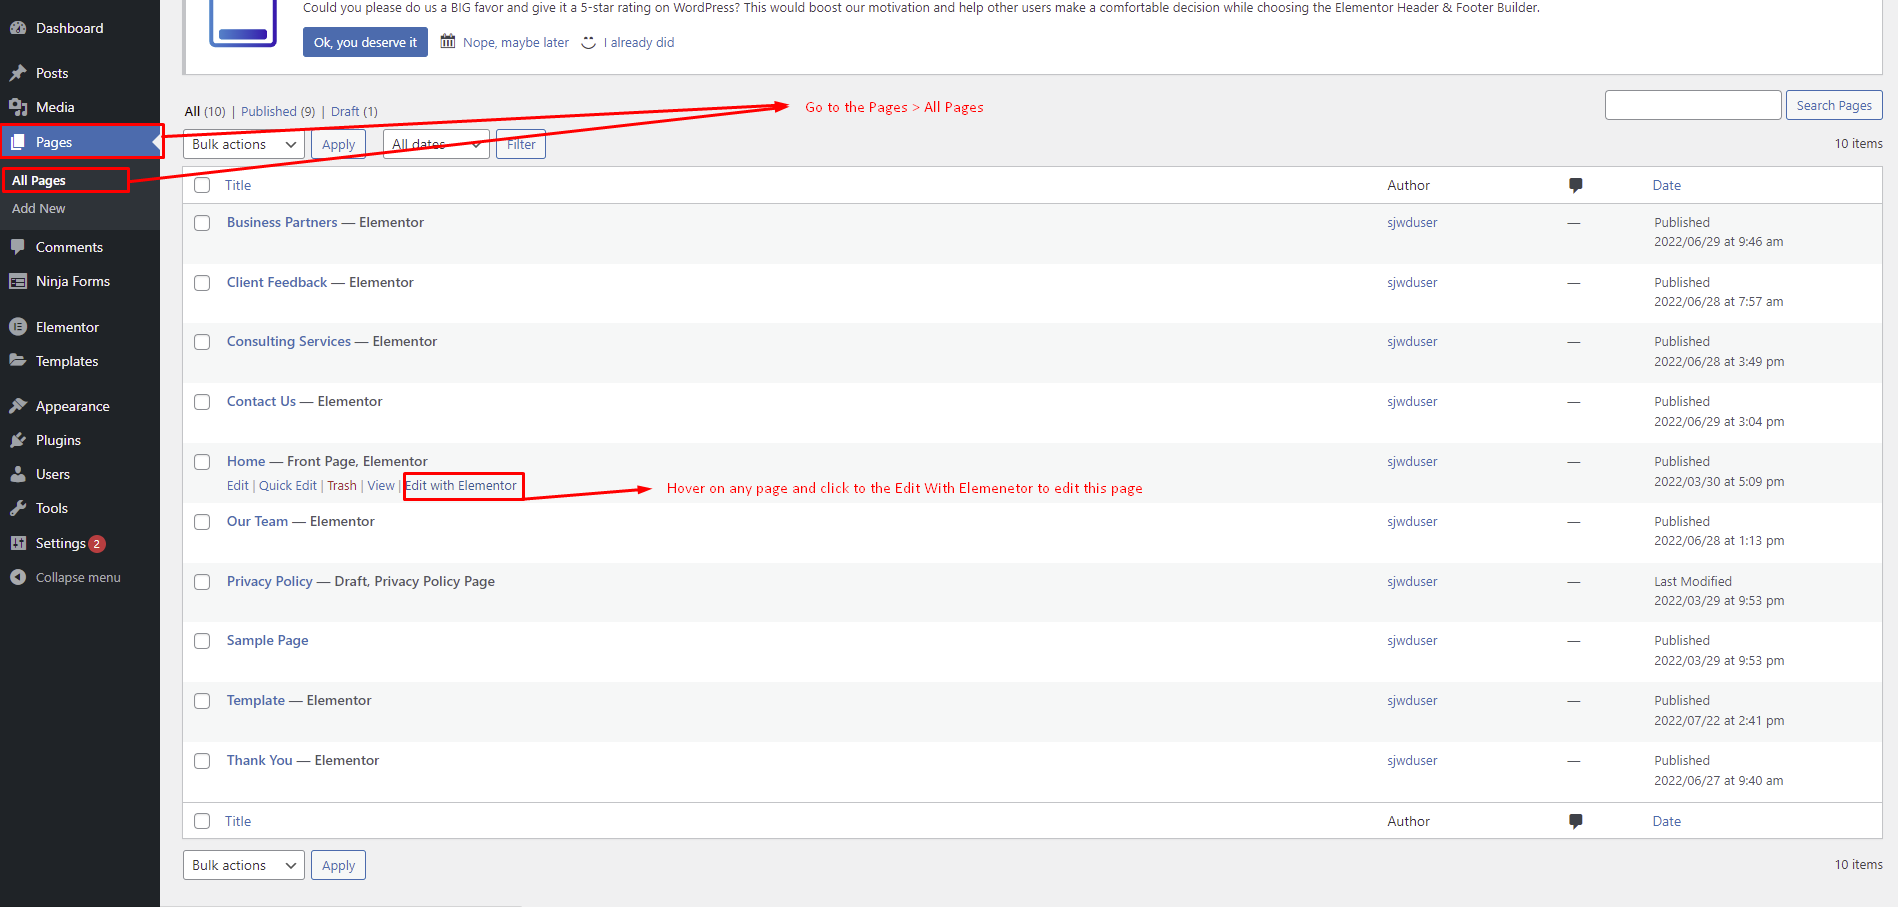The image size is (1898, 907).
Task: Open the Business Partners page title
Action: [282, 222]
